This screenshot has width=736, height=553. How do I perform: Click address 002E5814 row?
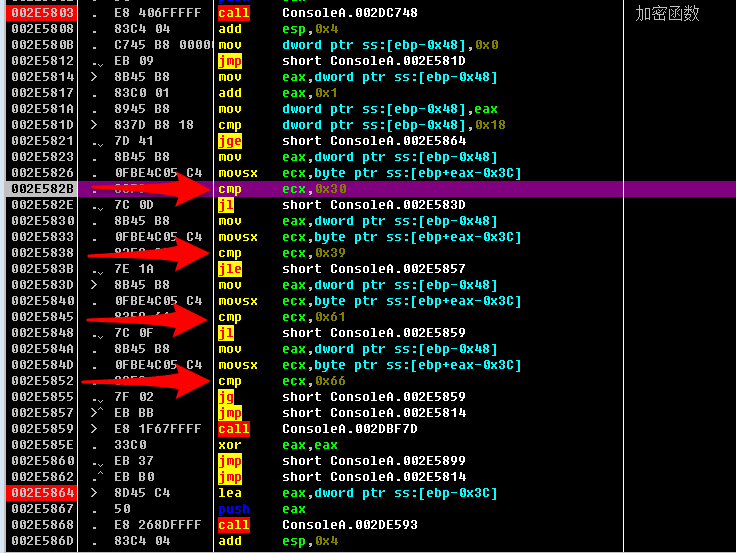click(42, 77)
